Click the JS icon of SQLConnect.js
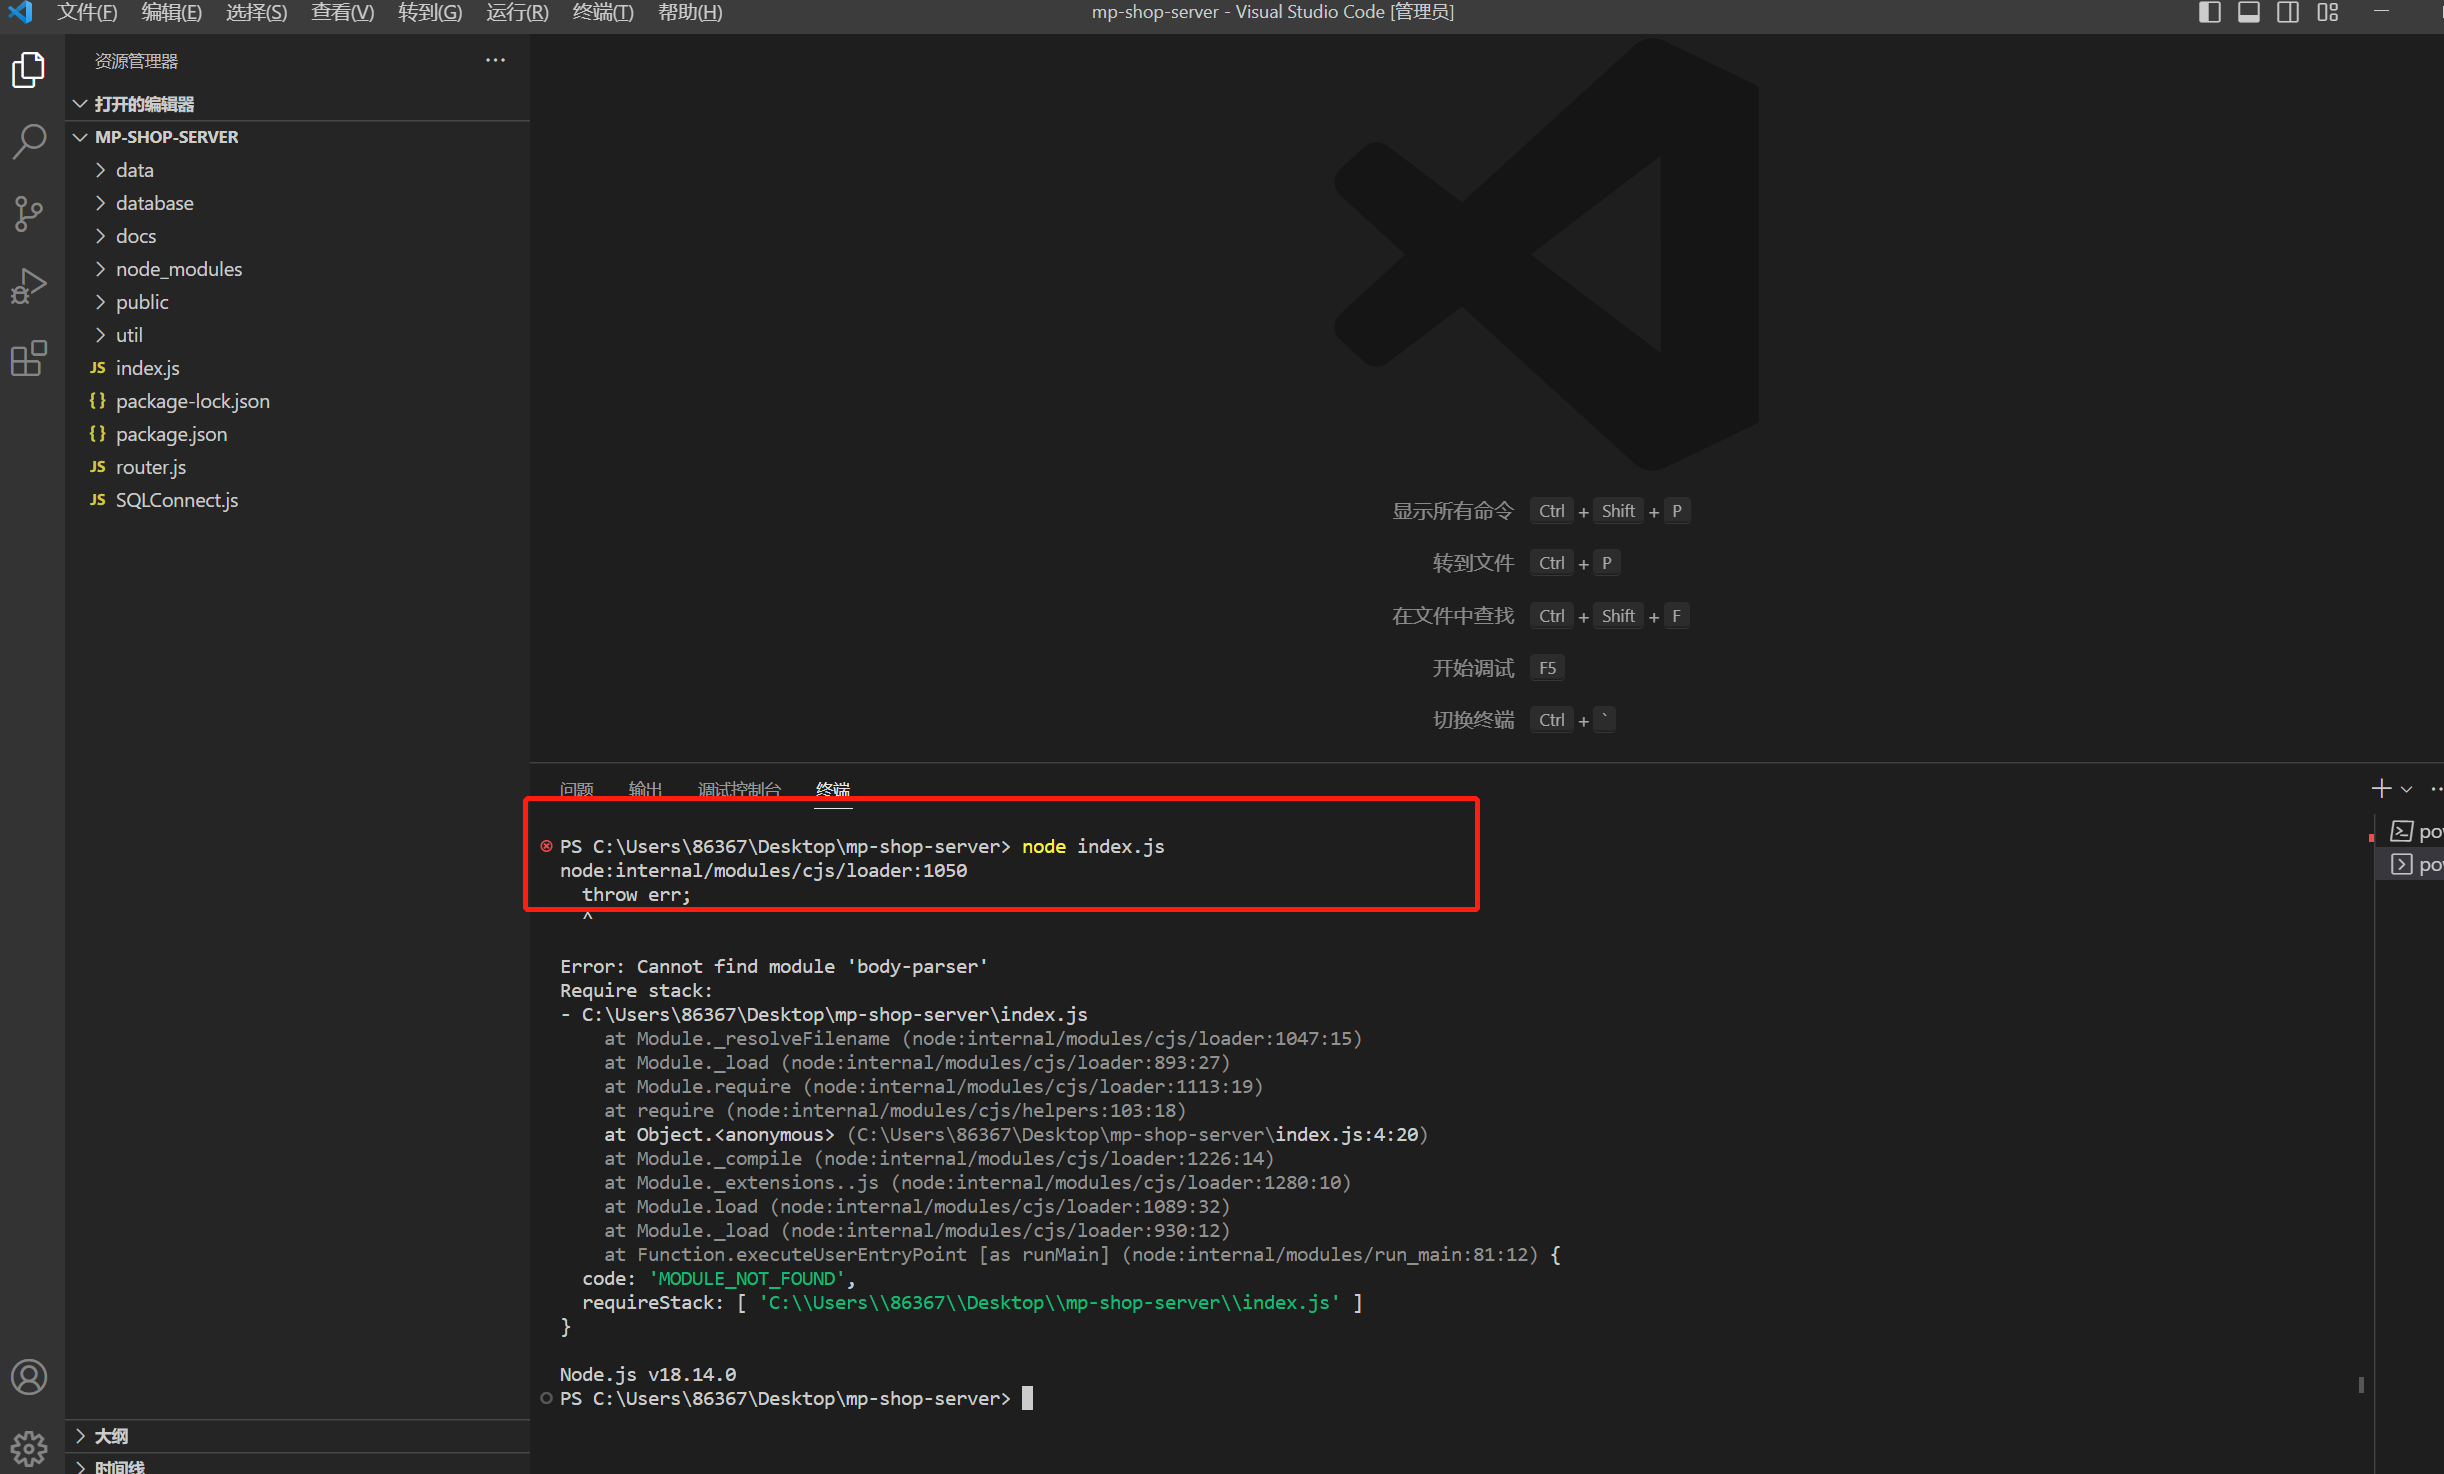2444x1474 pixels. click(x=98, y=500)
